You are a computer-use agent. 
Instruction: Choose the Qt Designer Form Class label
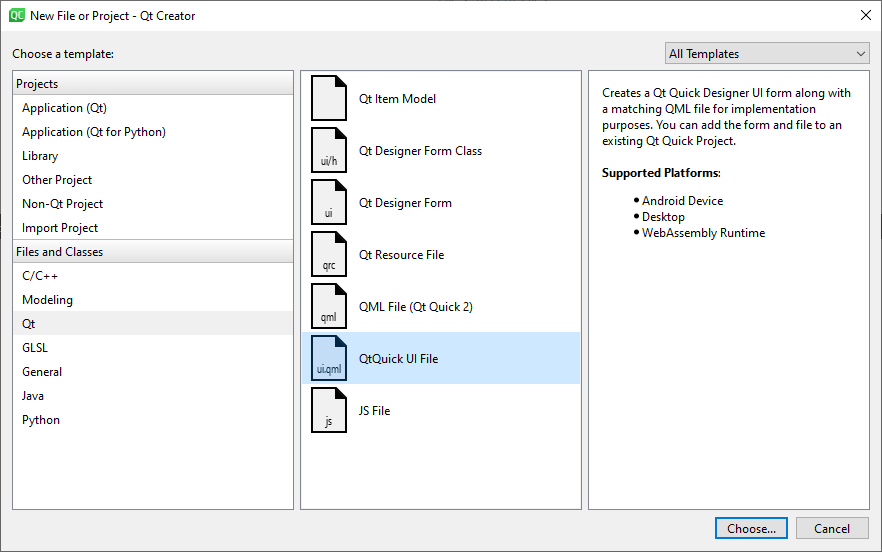click(420, 151)
